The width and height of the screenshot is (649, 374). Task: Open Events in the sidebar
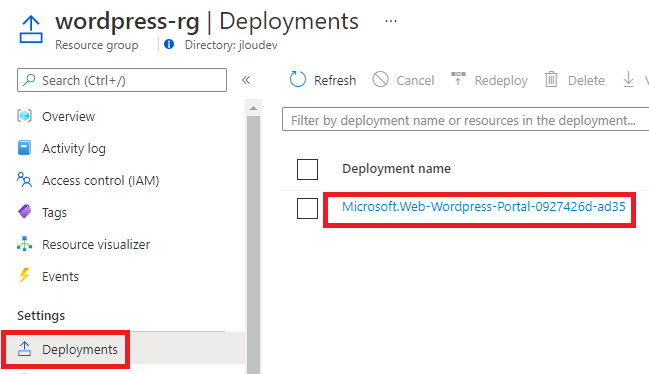tap(60, 276)
